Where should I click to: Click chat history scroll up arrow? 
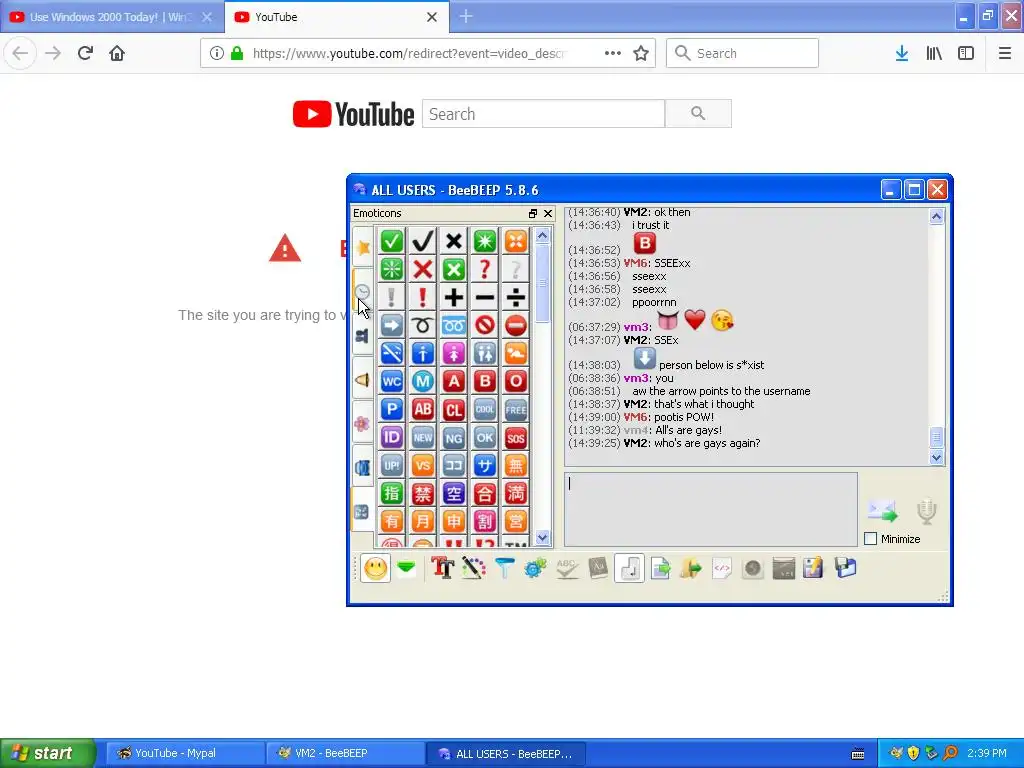(x=936, y=216)
